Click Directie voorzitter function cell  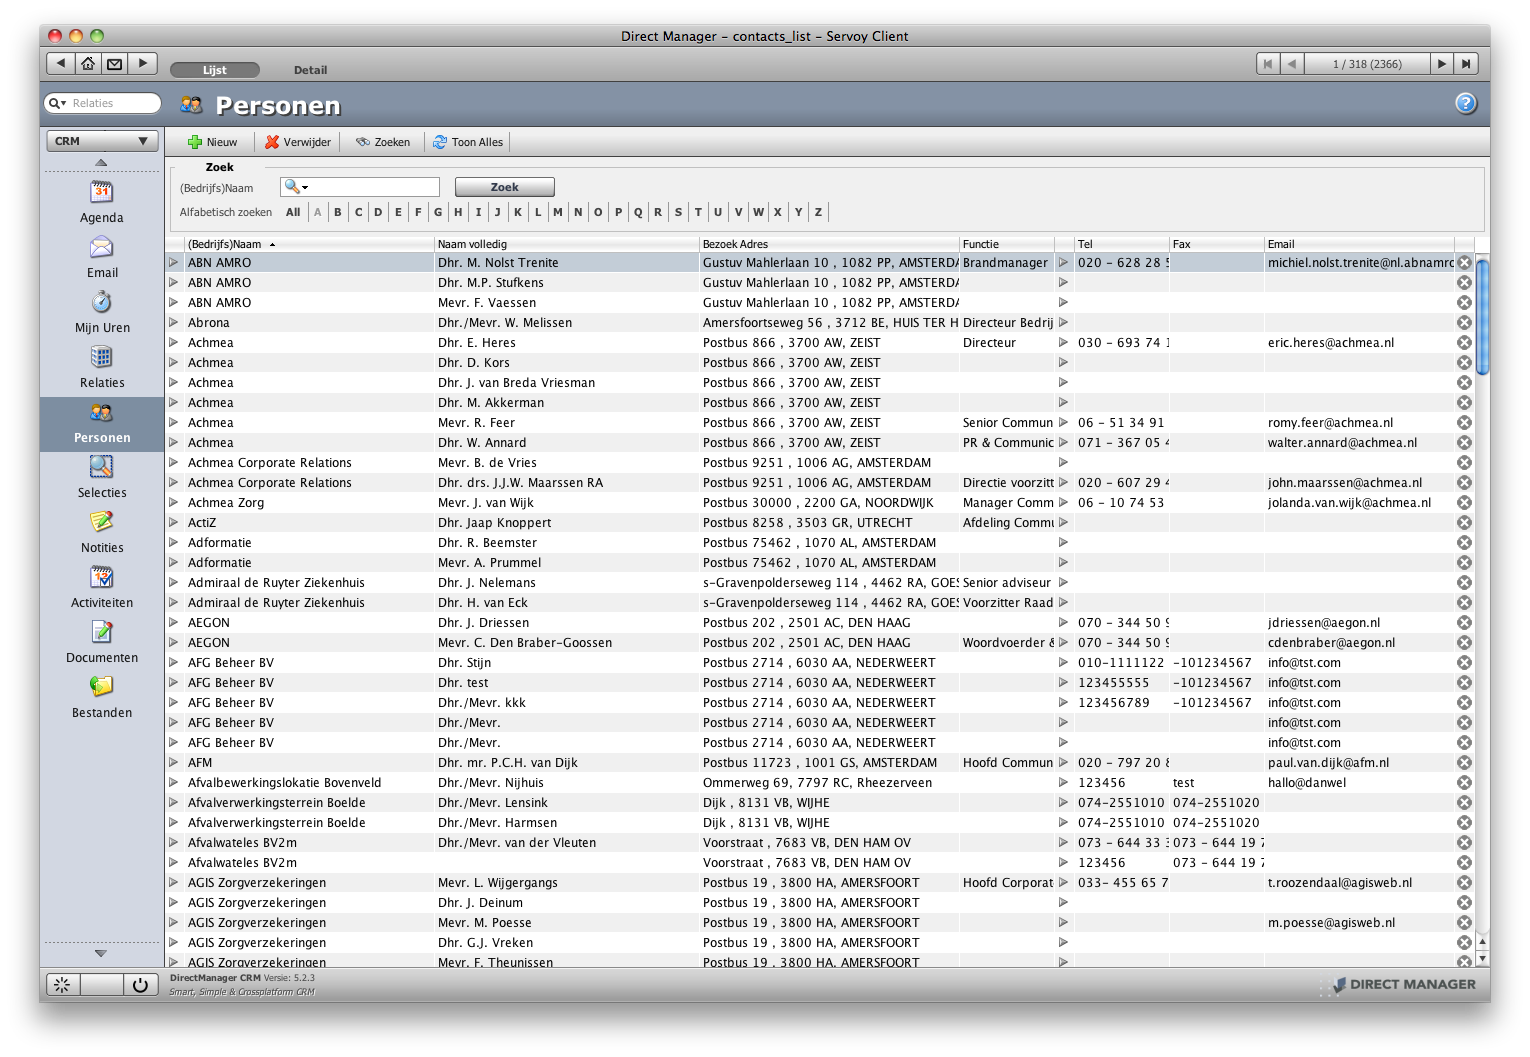tap(1007, 483)
